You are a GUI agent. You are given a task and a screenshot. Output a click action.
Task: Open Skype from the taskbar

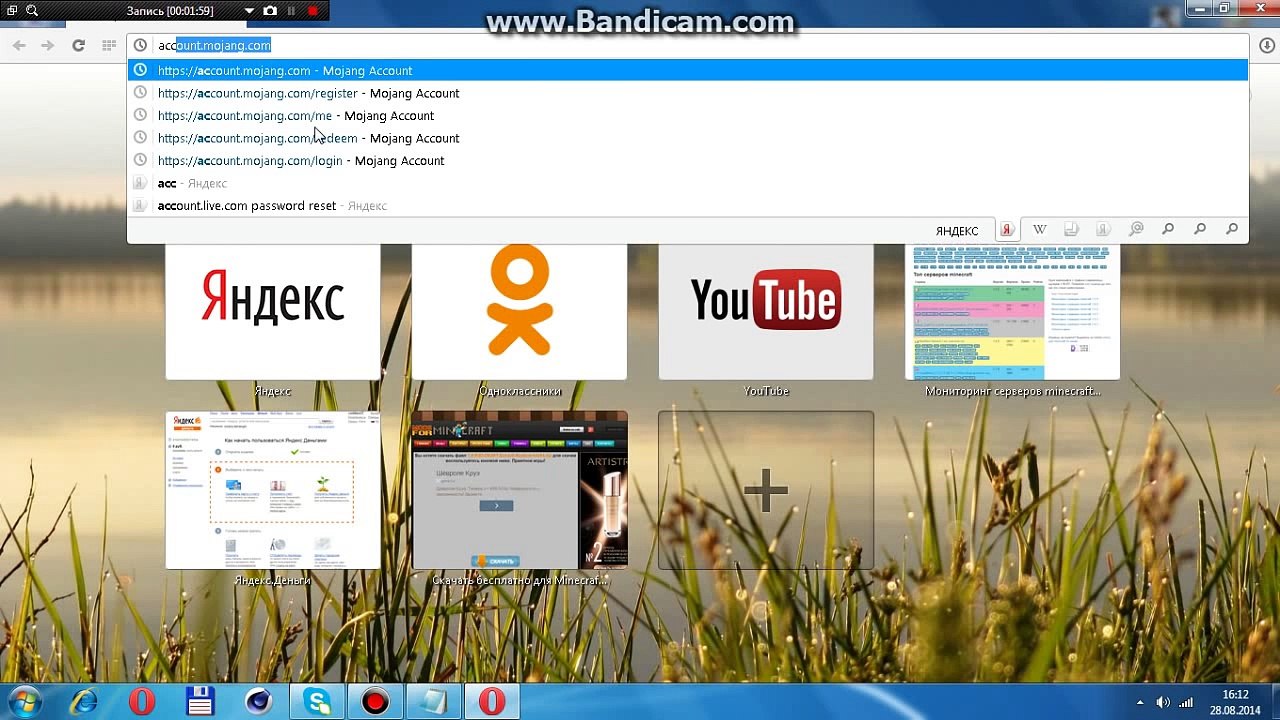click(x=317, y=702)
